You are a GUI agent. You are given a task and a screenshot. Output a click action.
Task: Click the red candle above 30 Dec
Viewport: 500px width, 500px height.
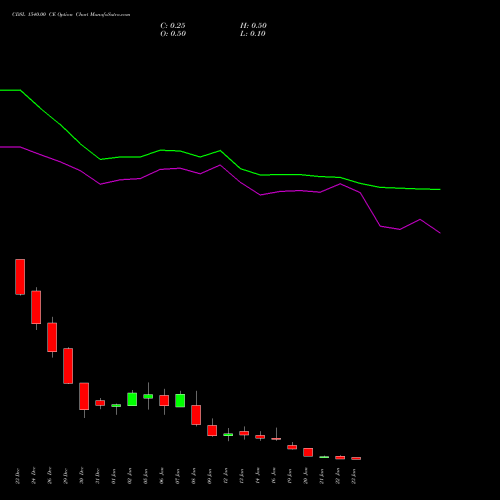coord(84,396)
